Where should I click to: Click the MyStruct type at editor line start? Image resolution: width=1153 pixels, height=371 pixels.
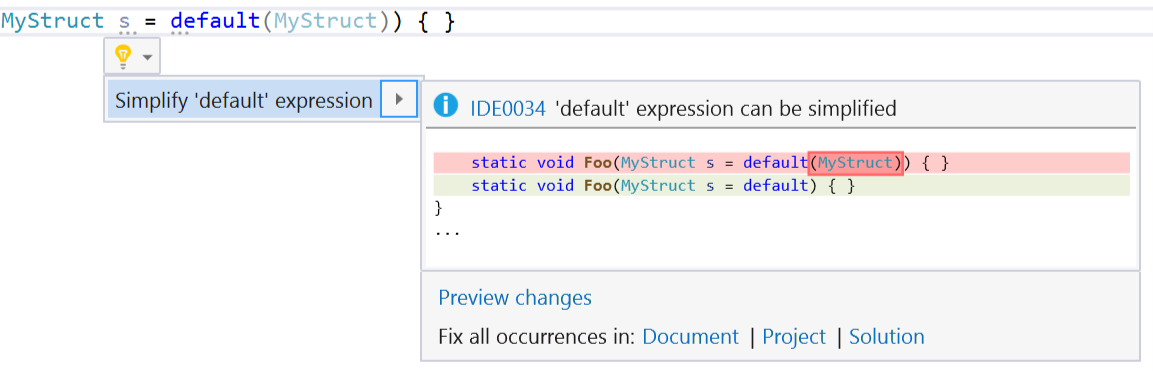click(x=52, y=21)
